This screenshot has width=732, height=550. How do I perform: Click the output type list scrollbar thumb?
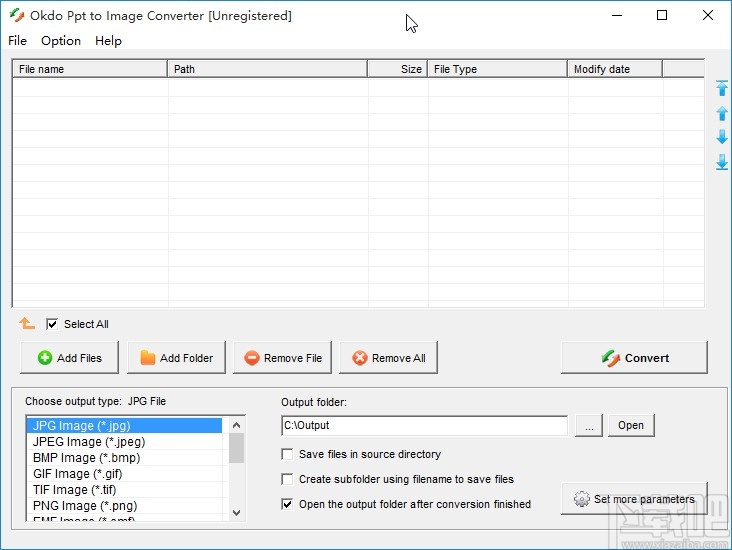236,448
